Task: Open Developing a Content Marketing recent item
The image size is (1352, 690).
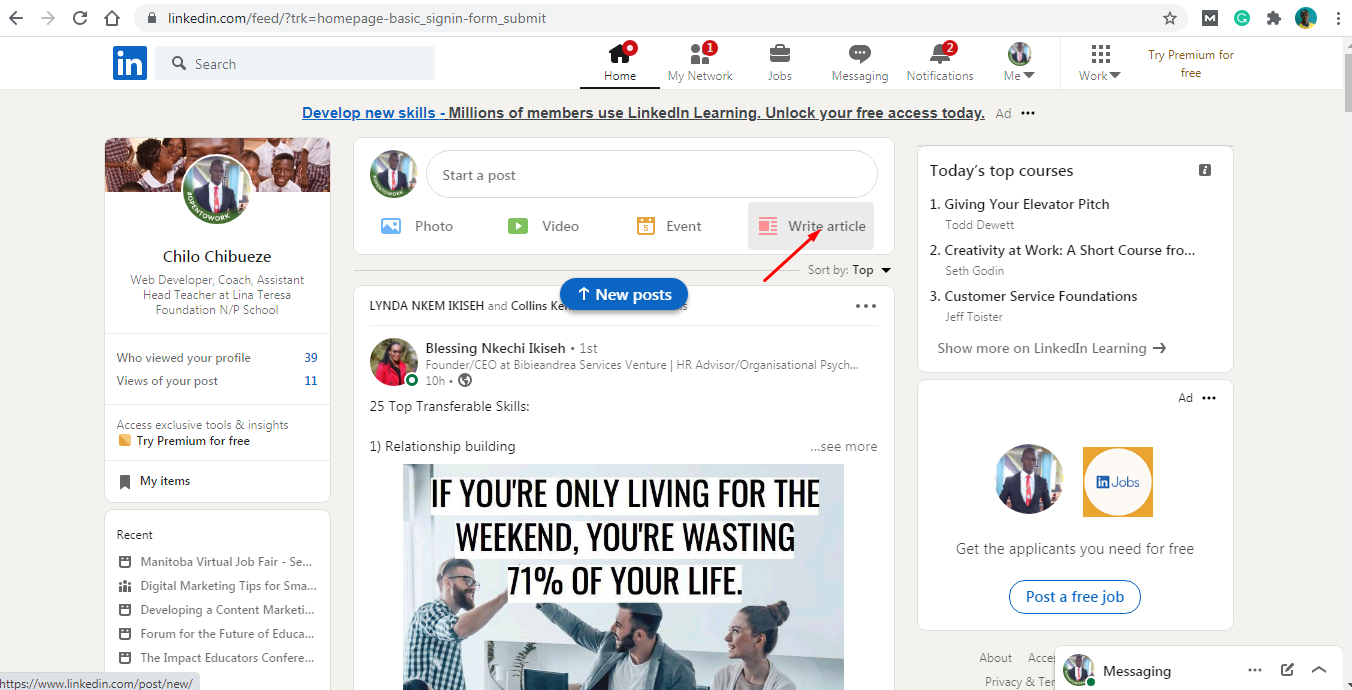Action: click(216, 610)
